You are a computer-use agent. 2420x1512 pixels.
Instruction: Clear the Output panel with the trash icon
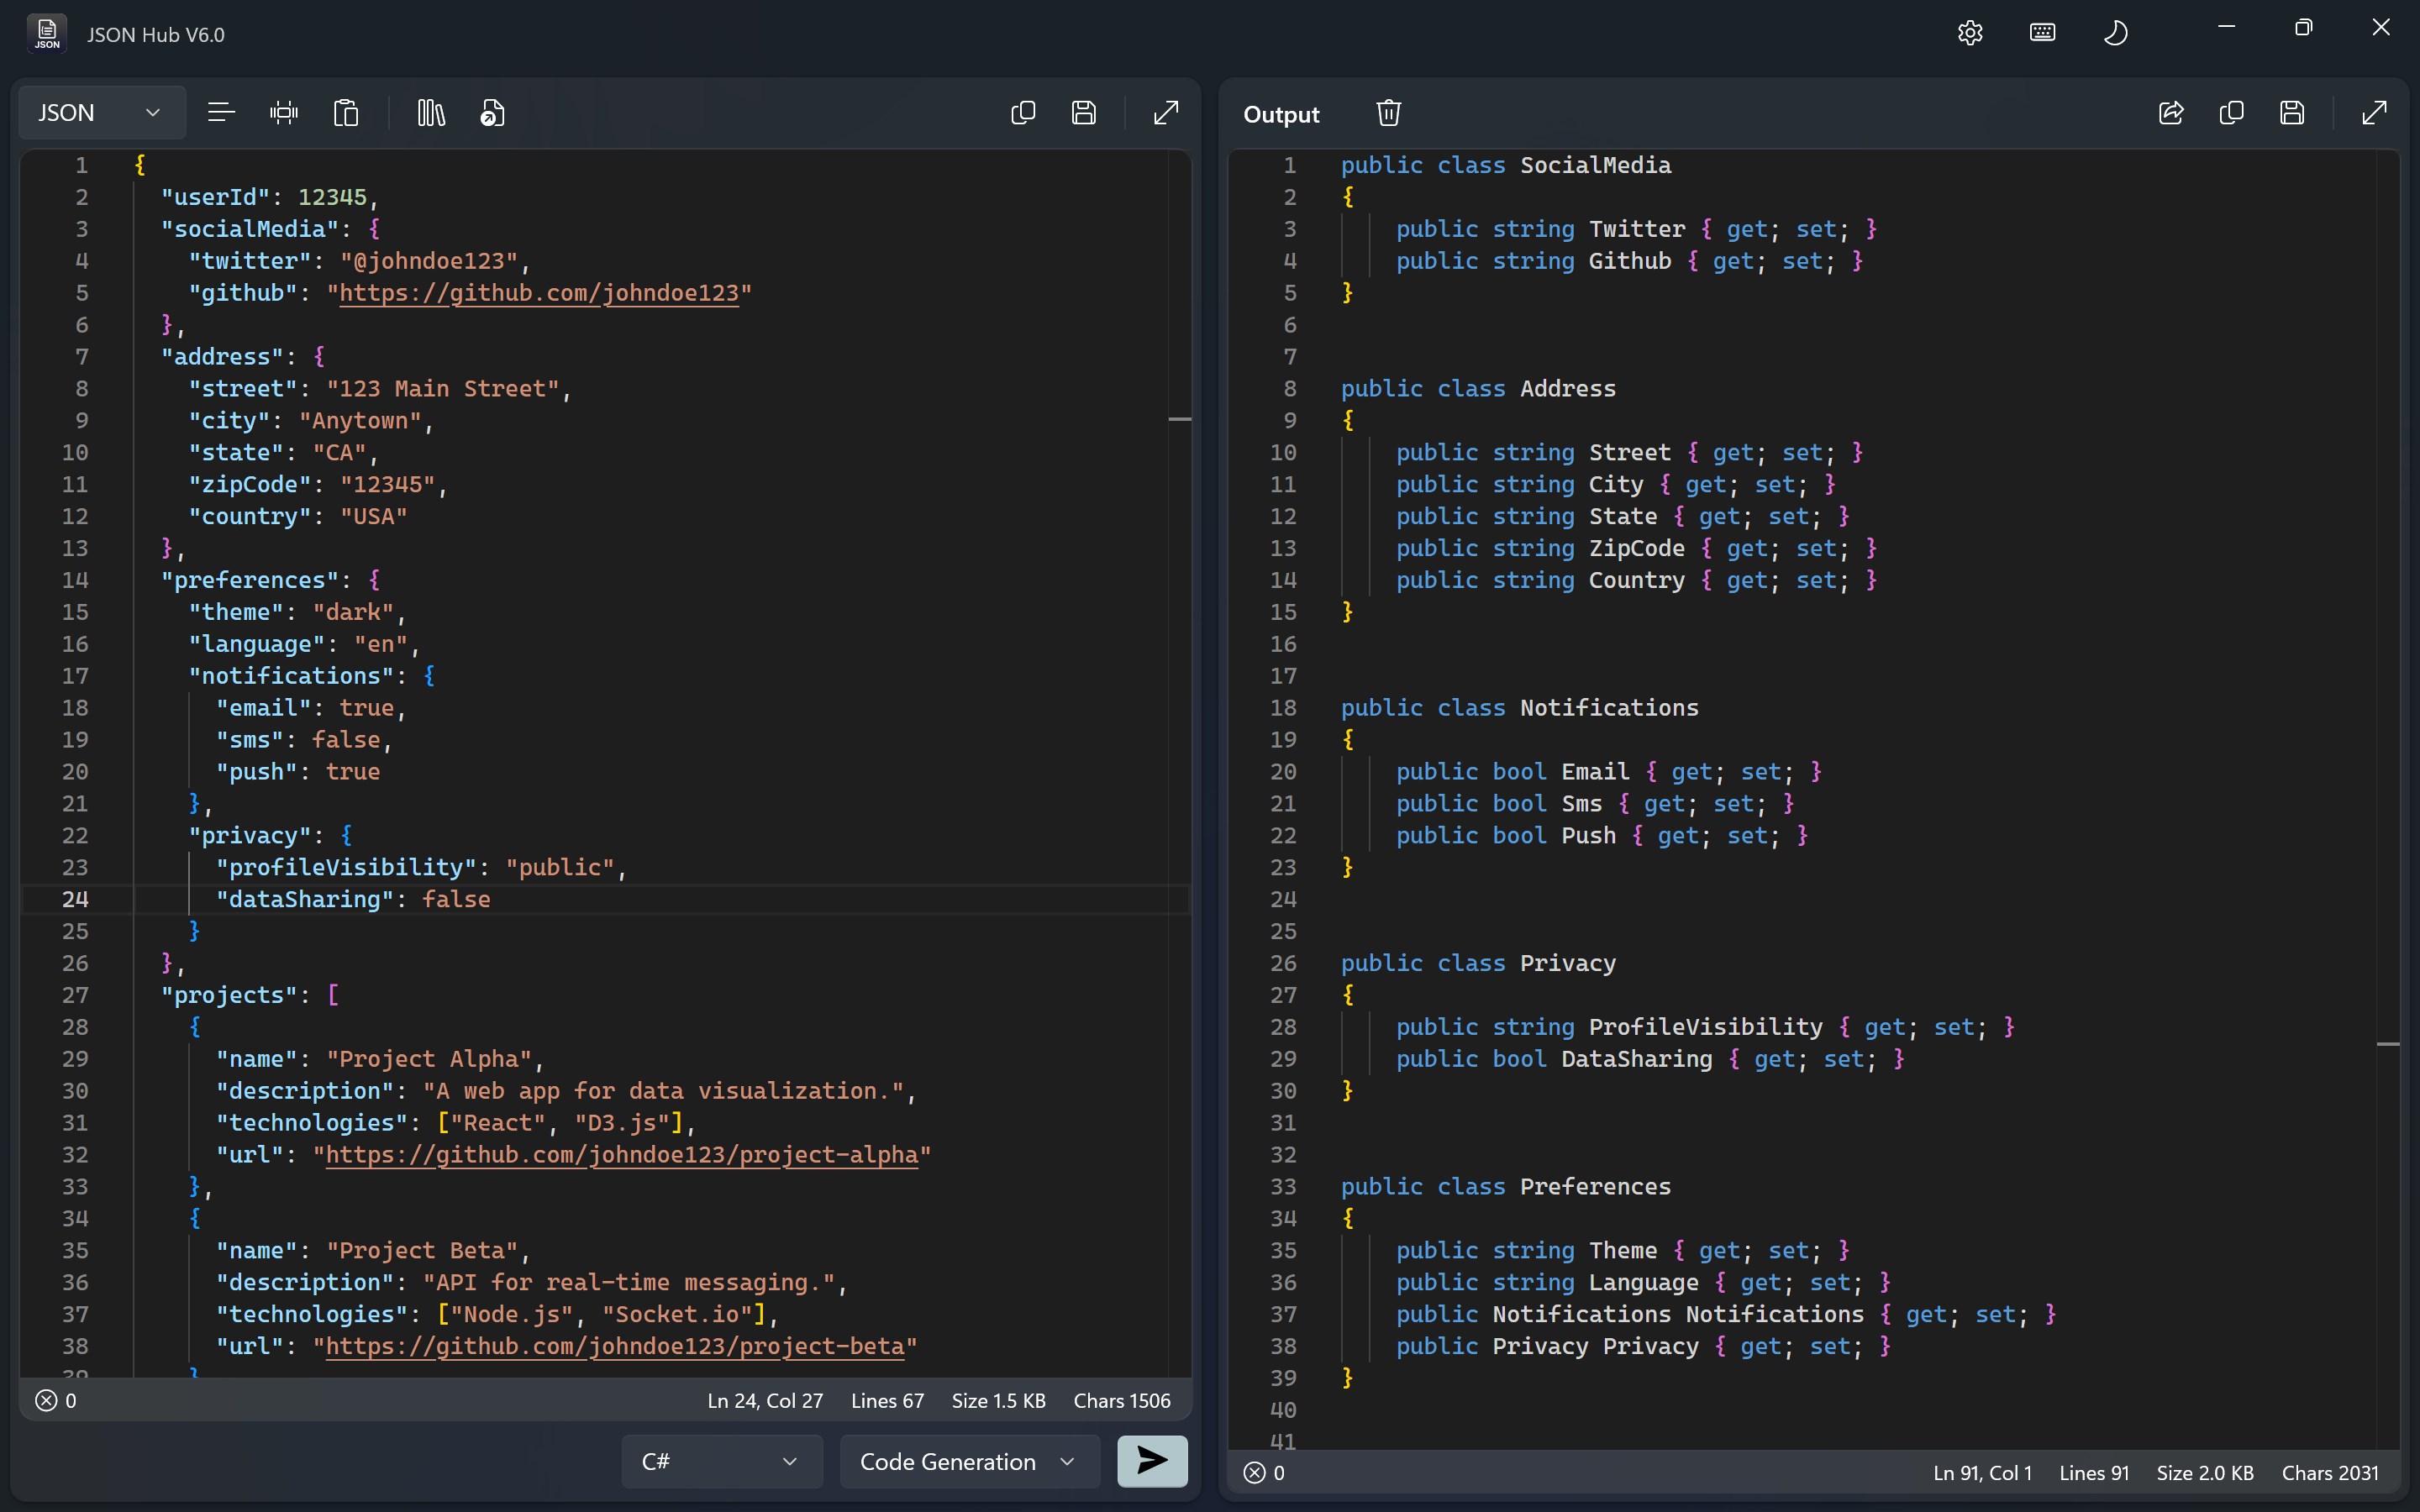(x=1388, y=112)
